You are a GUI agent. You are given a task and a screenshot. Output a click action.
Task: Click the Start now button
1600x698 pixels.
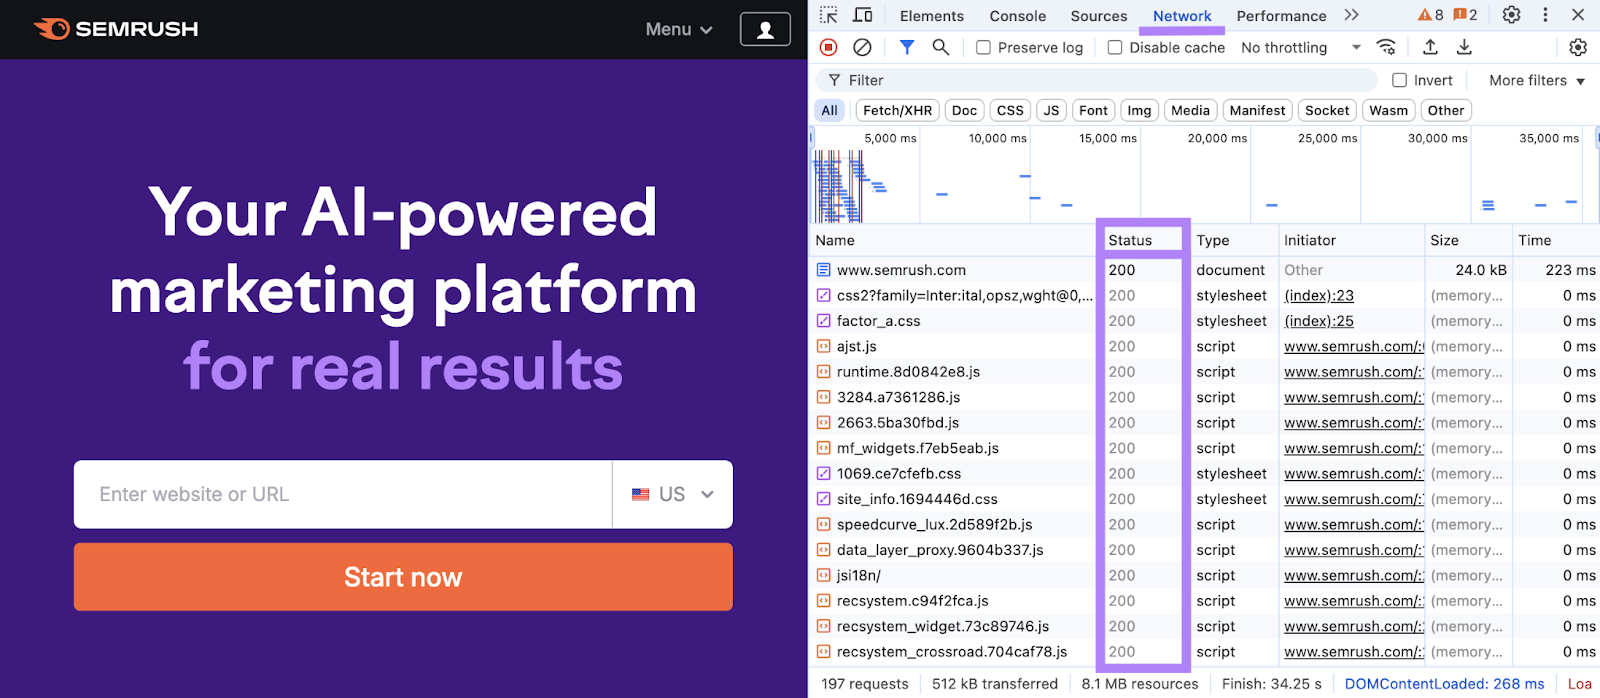[x=403, y=577]
